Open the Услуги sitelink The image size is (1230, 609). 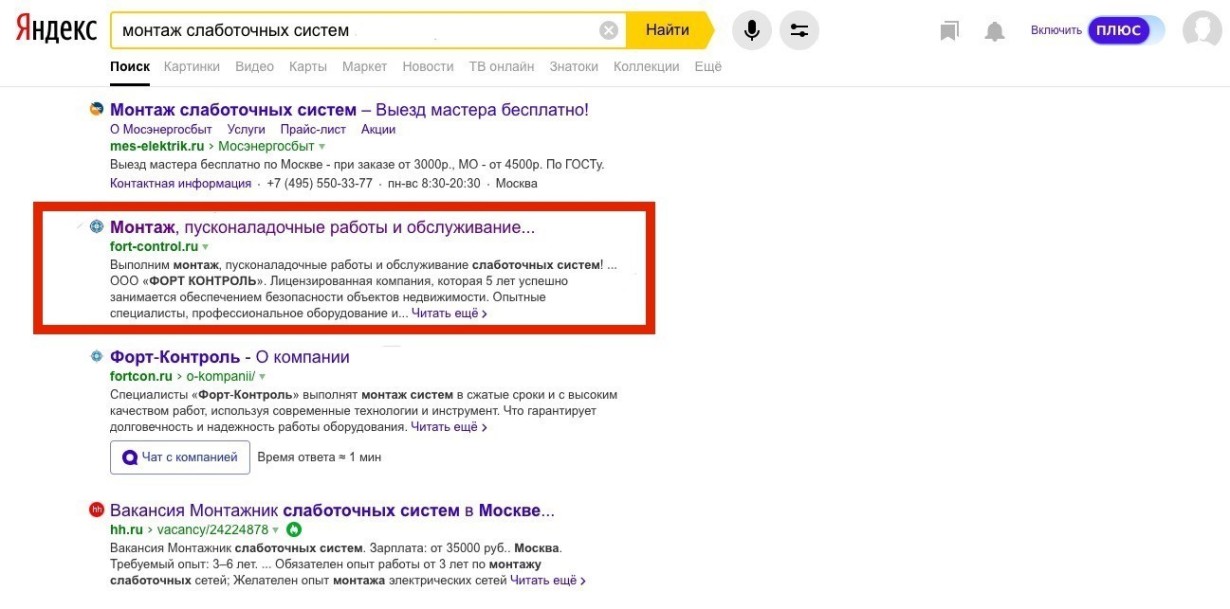[x=246, y=129]
